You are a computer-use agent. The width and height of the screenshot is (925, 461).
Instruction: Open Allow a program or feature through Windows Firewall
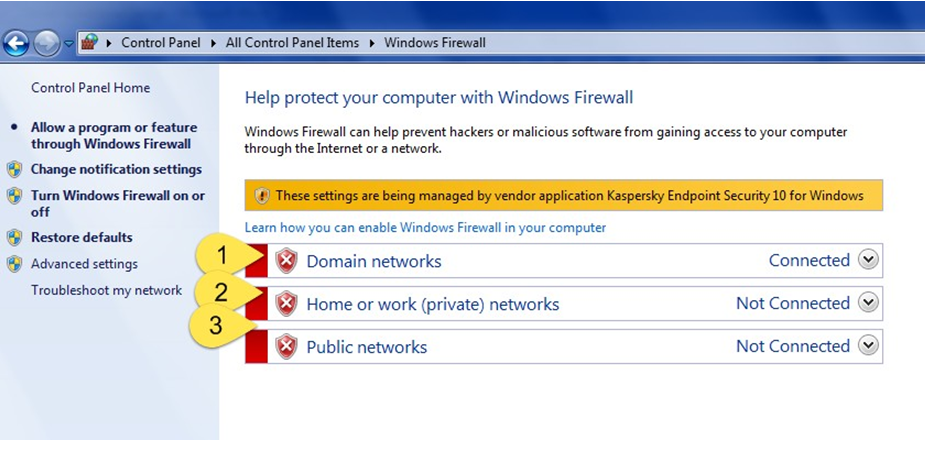click(114, 136)
